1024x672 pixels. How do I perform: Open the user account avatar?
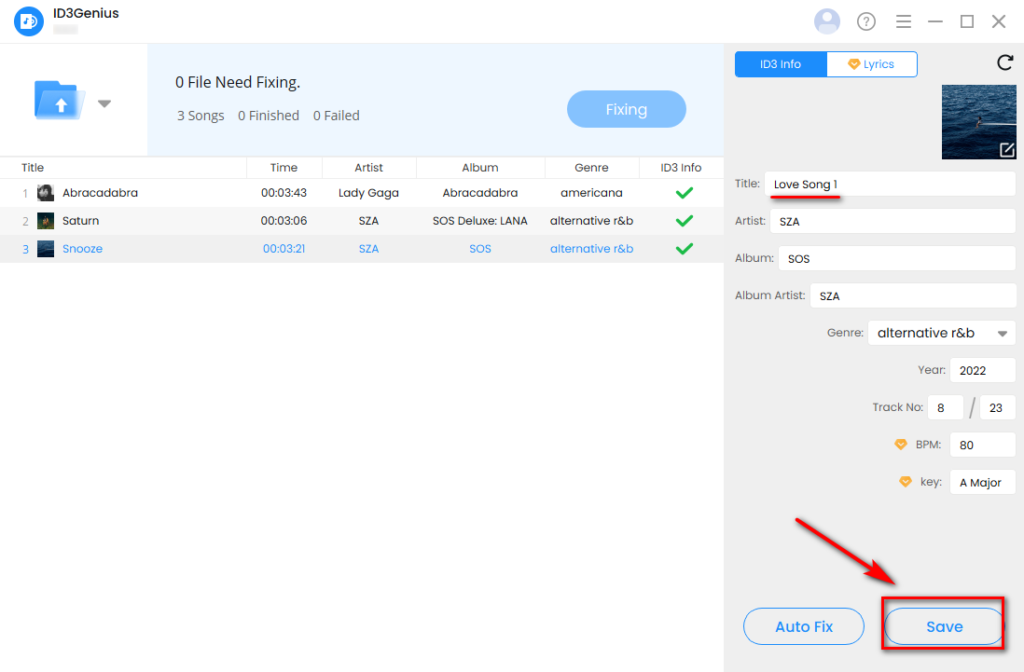pyautogui.click(x=827, y=21)
